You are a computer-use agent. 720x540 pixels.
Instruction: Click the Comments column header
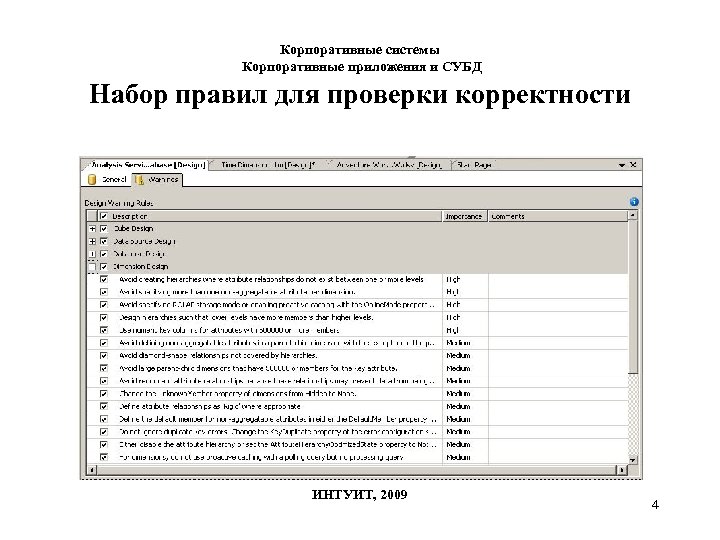pos(558,216)
